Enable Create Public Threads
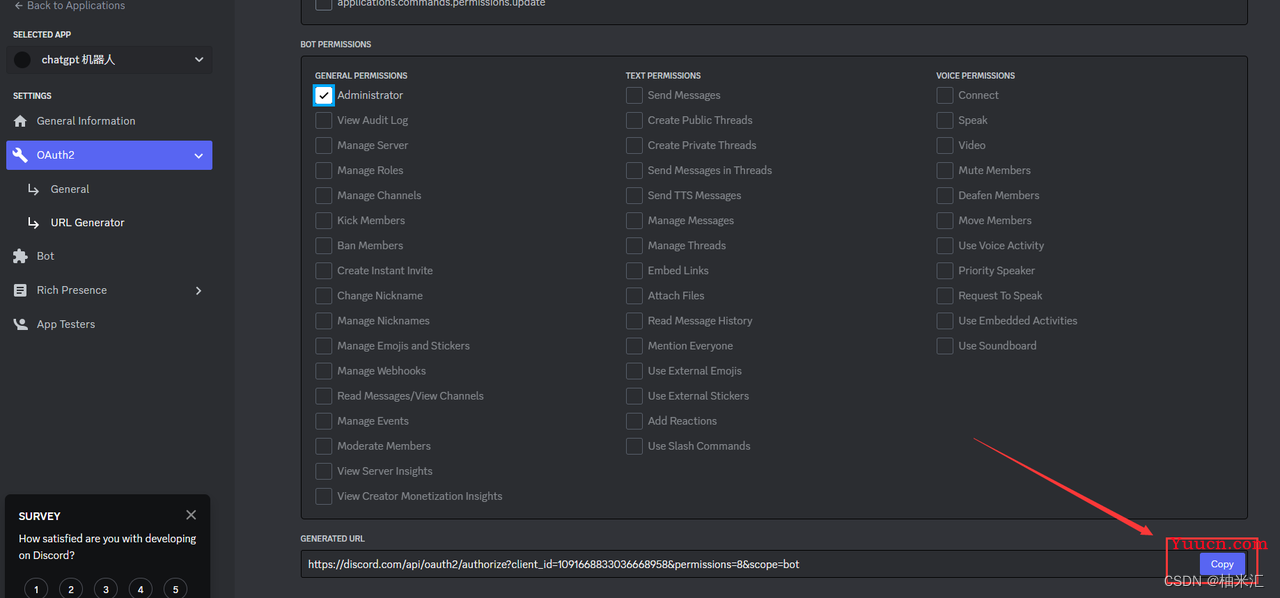Screen dimensions: 1280x598 [634, 120]
